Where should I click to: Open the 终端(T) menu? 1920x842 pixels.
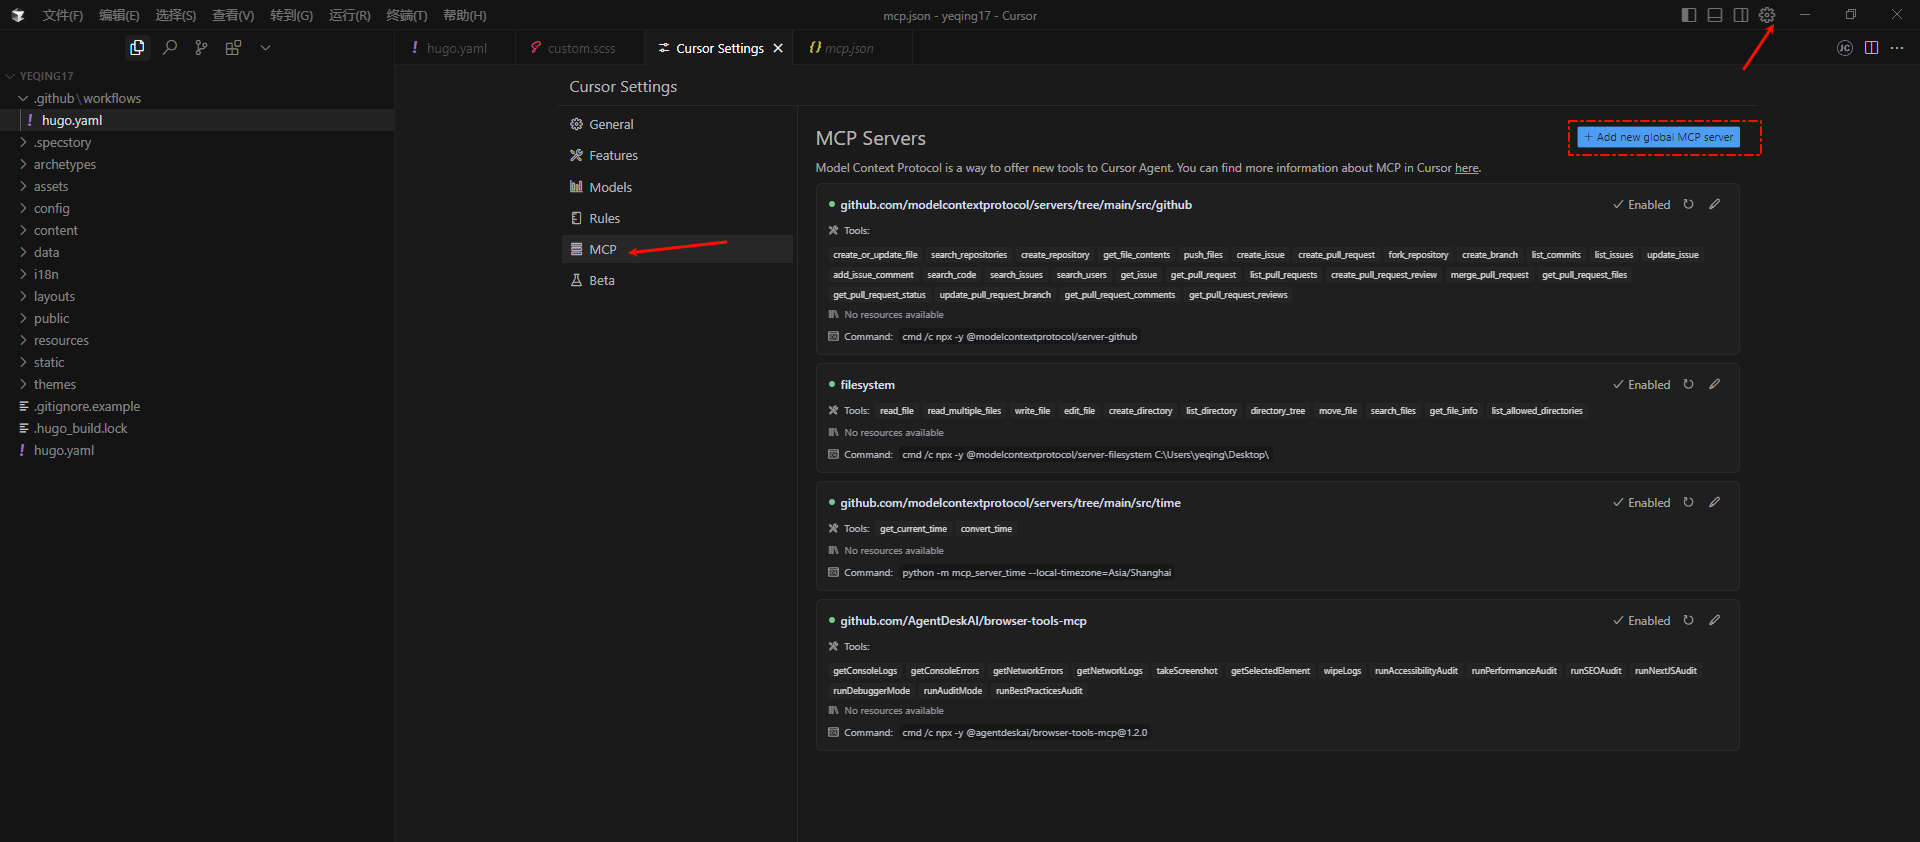[406, 15]
